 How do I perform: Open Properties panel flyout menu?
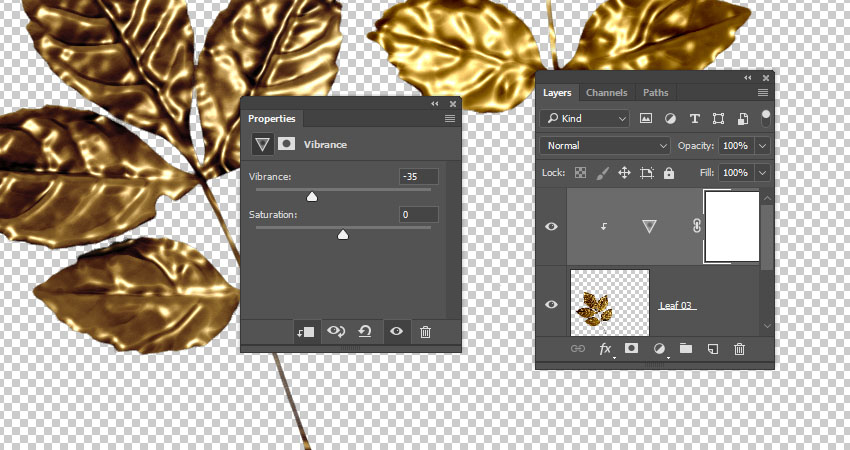449,119
